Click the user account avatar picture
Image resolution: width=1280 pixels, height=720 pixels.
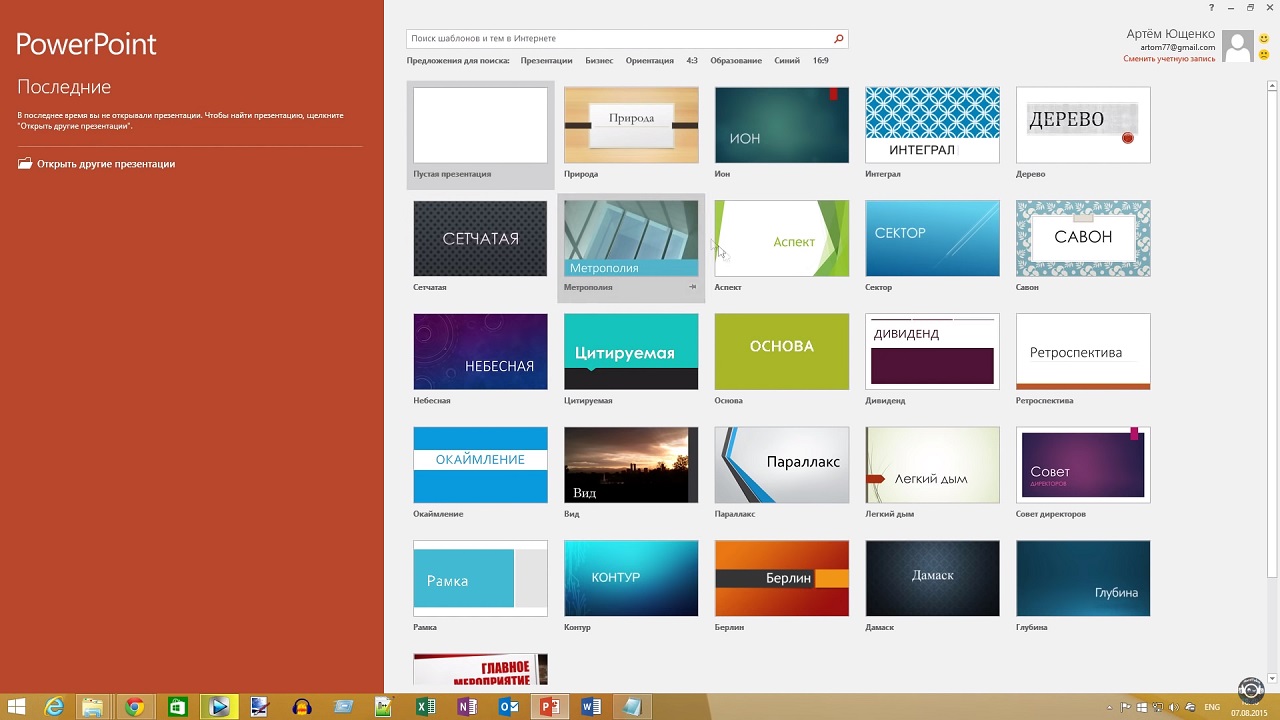[x=1238, y=46]
